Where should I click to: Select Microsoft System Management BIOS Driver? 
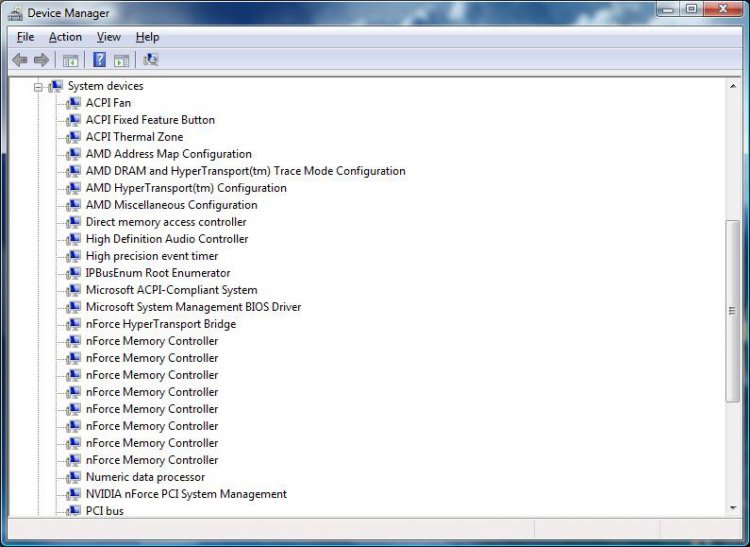click(x=192, y=307)
